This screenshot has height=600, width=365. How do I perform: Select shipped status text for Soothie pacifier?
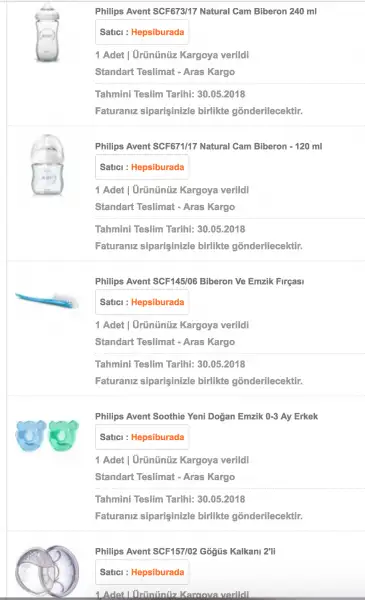pyautogui.click(x=191, y=460)
